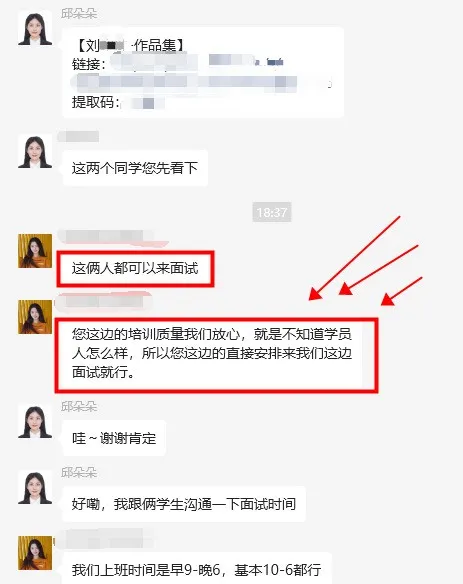Click sender name above 哇～谢谢肯定

[x=79, y=406]
